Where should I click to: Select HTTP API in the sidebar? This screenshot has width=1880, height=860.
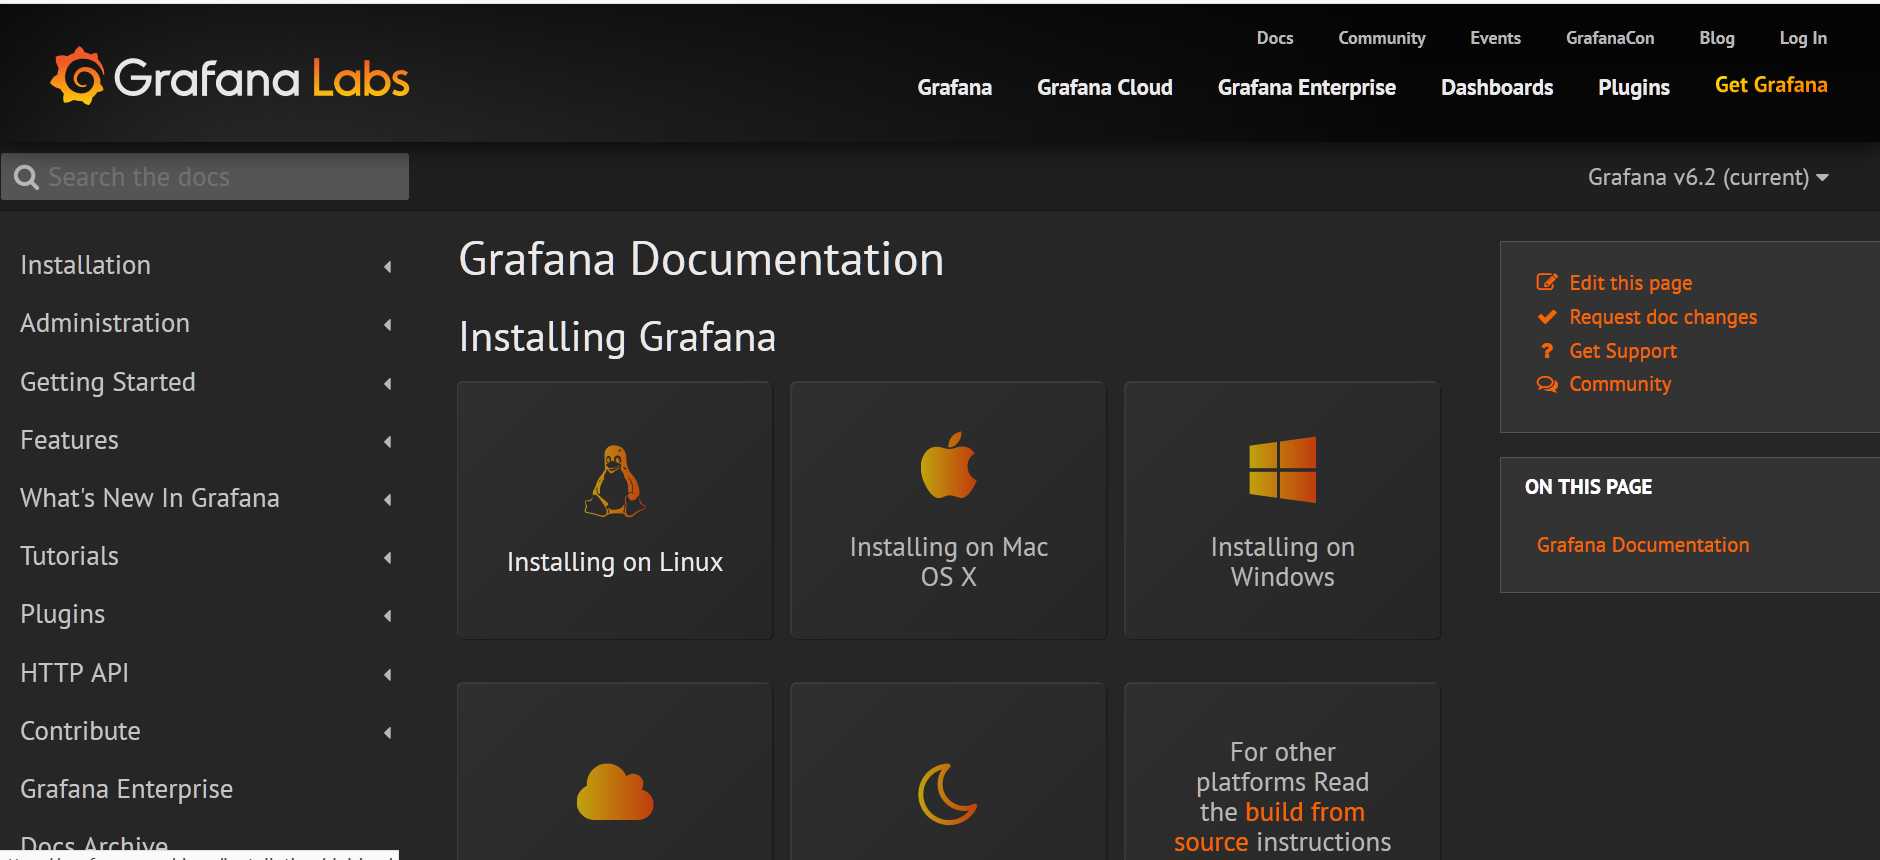pyautogui.click(x=74, y=673)
